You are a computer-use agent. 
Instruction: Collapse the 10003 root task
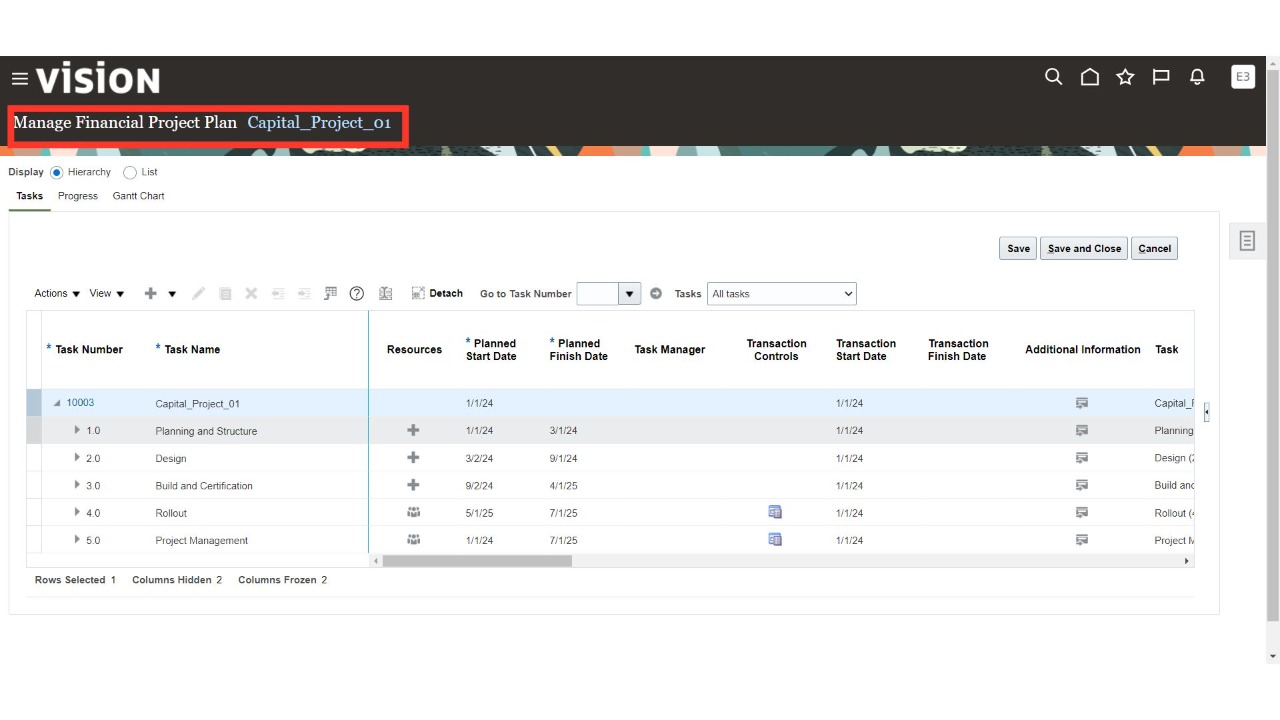57,403
